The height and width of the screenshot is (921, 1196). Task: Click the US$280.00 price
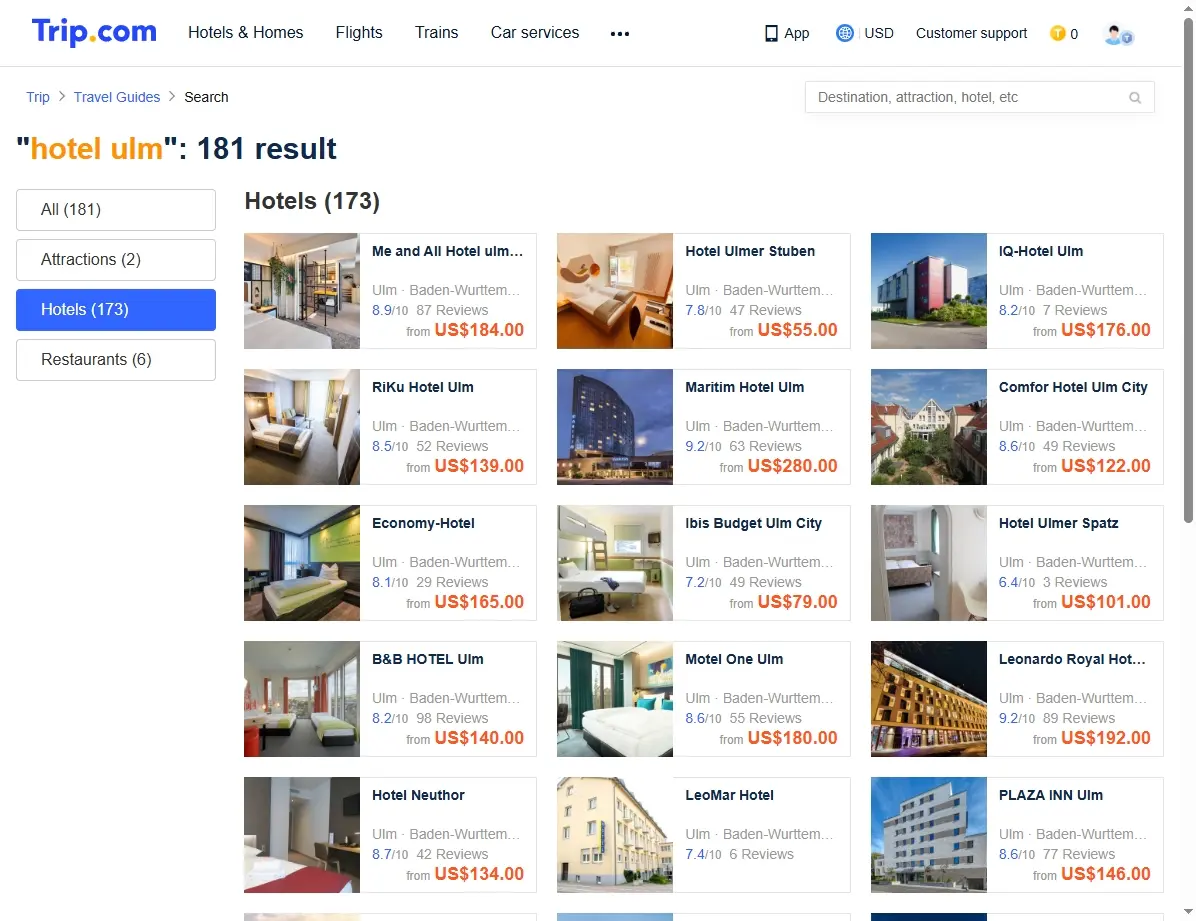(793, 465)
